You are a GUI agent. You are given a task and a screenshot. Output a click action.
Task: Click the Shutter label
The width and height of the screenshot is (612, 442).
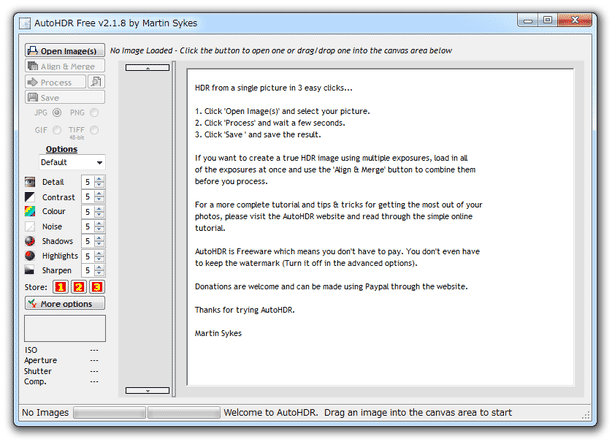pos(37,371)
